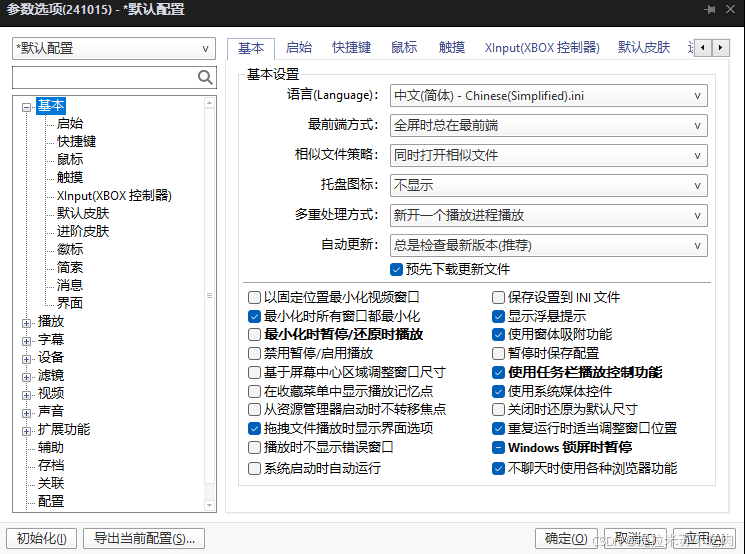Open the 默认皮肤 tab
This screenshot has width=745, height=554.
click(644, 48)
